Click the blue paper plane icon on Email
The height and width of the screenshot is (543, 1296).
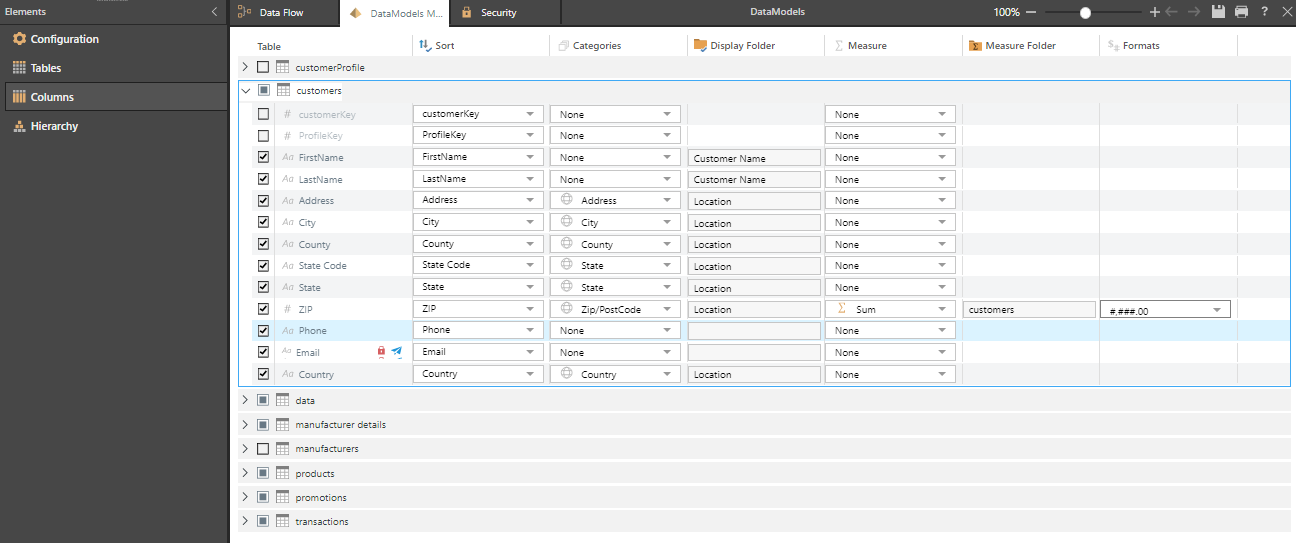[397, 351]
